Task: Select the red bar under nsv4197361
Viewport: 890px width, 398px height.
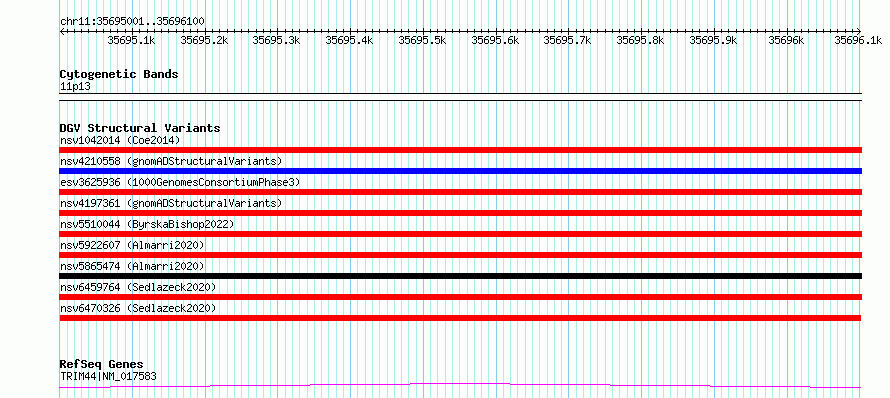Action: click(x=460, y=213)
